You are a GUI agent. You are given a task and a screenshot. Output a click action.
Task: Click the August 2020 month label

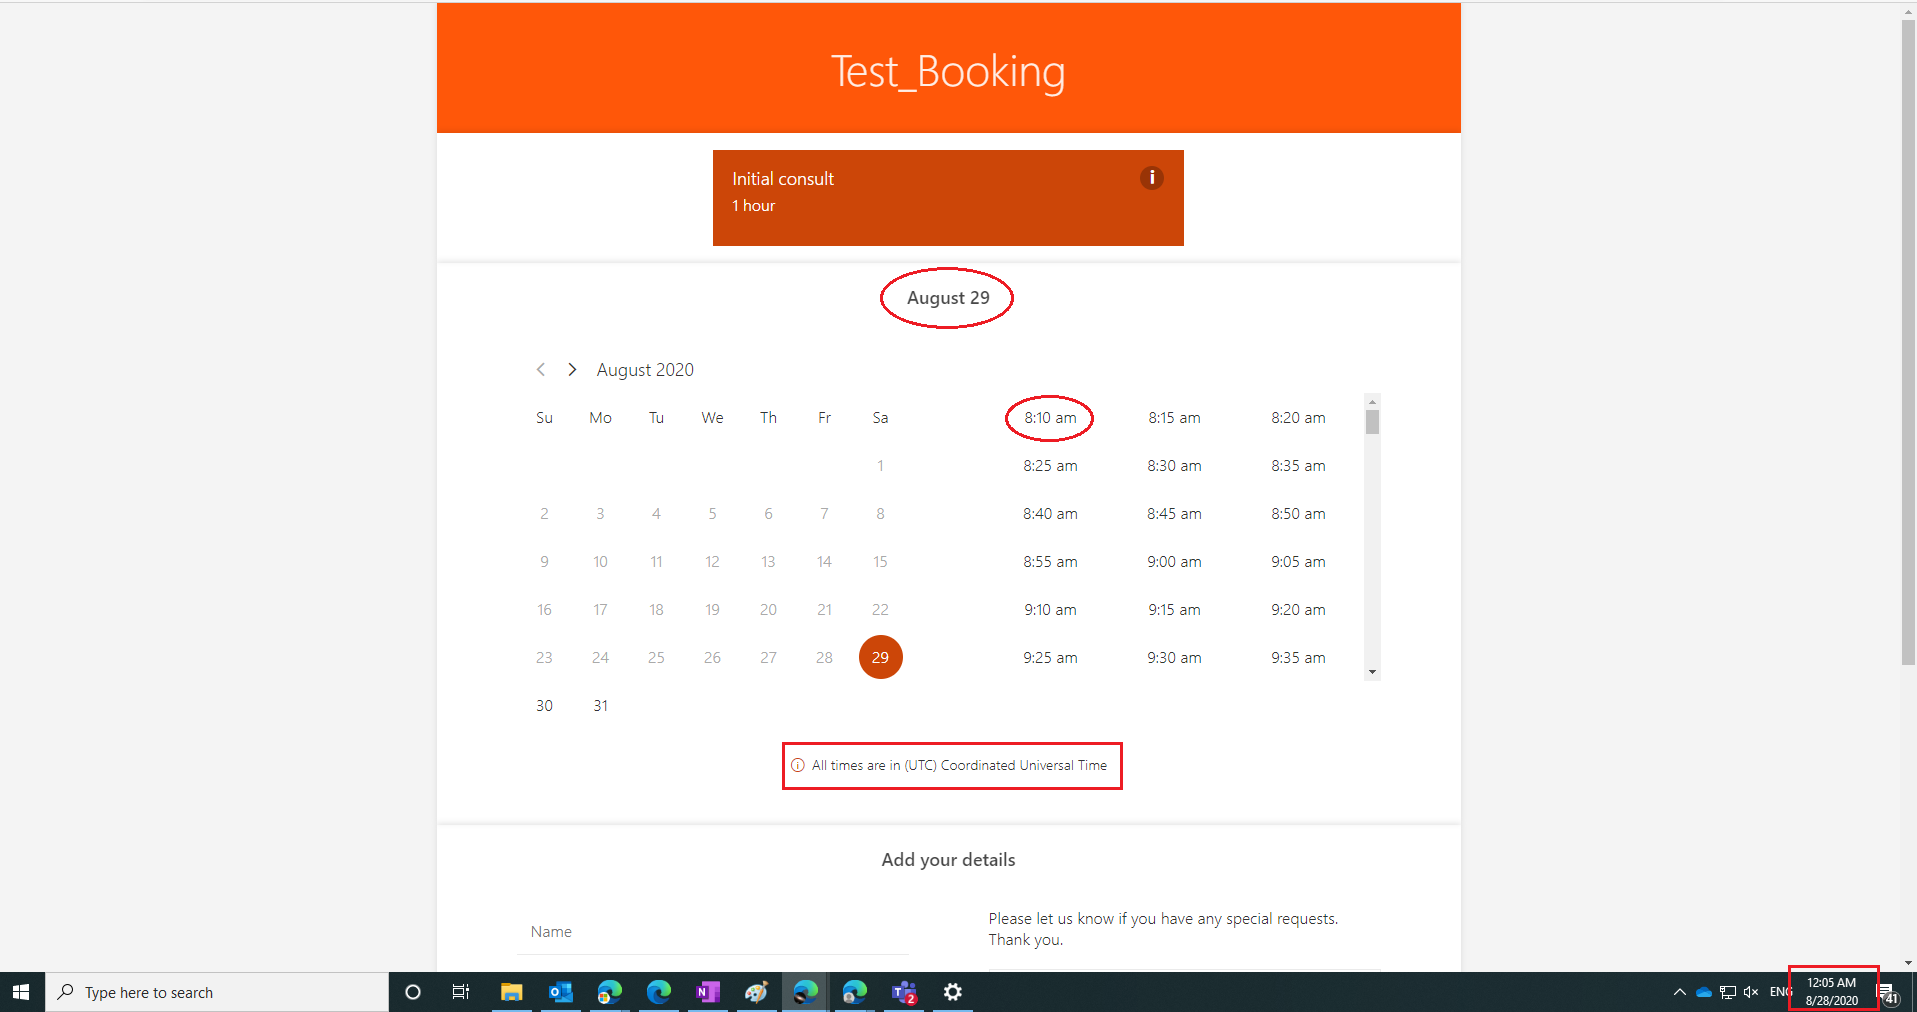coord(645,370)
